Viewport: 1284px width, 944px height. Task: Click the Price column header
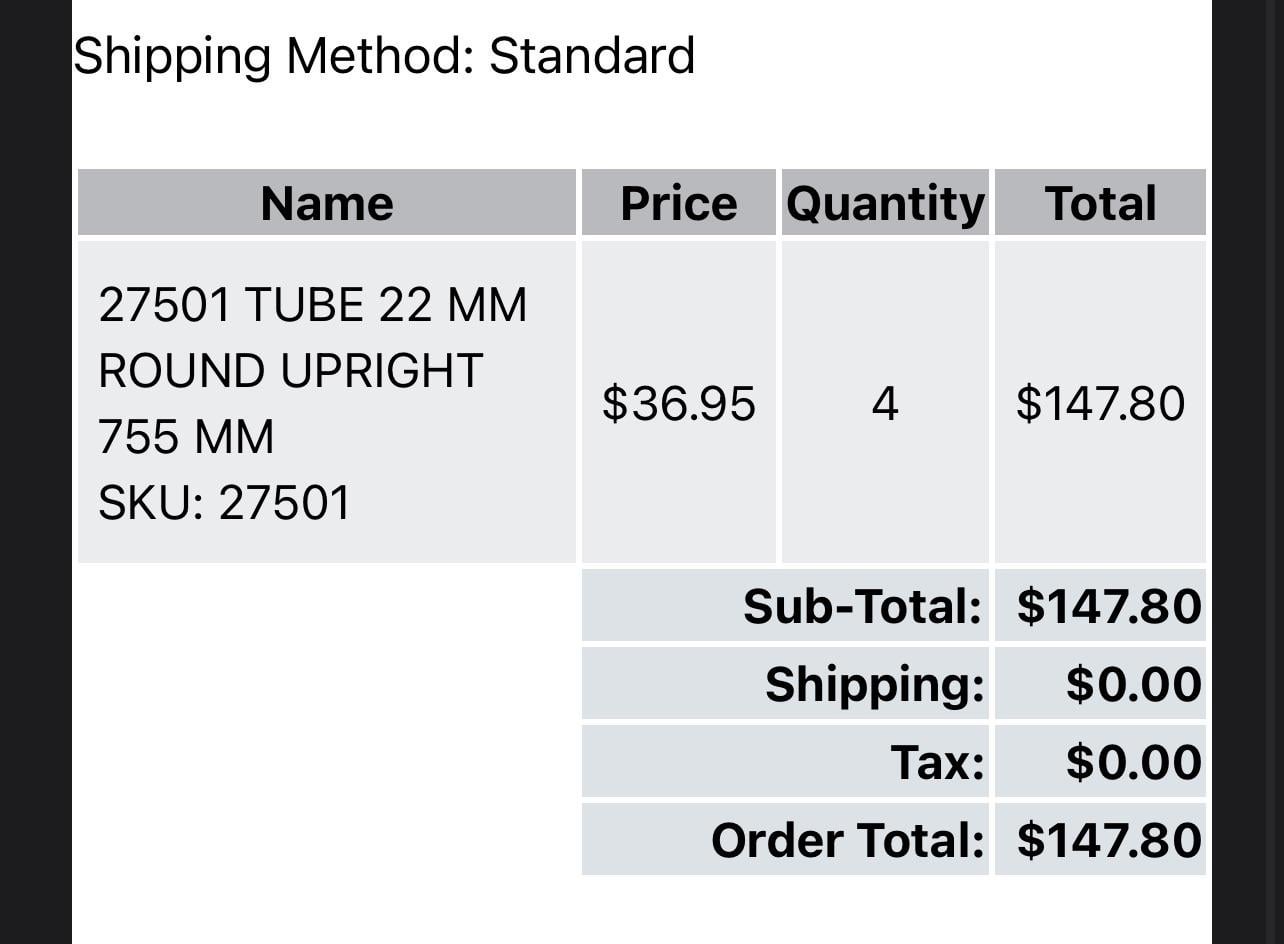coord(678,203)
